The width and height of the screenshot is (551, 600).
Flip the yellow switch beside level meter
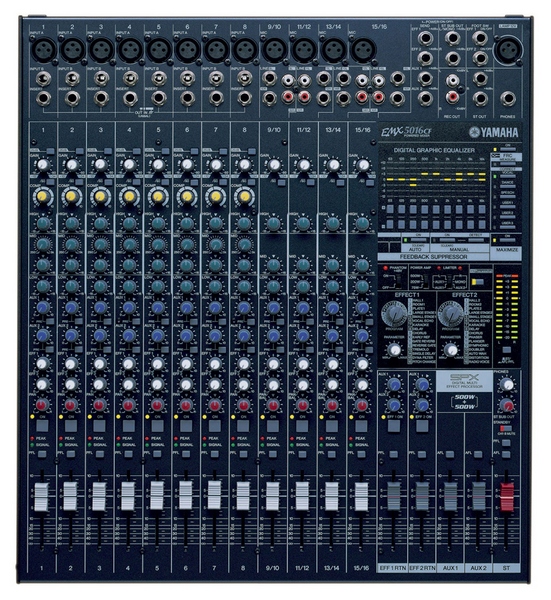(477, 282)
